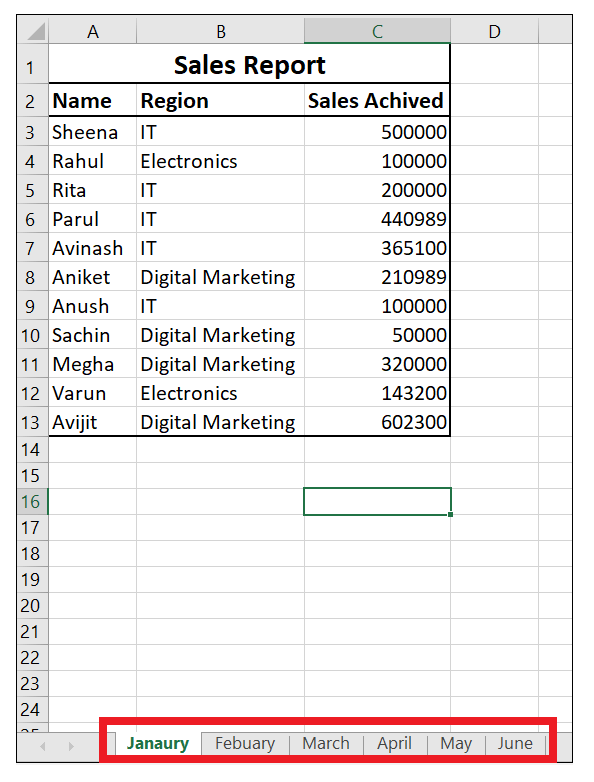This screenshot has width=594, height=782.
Task: Select column D header
Action: 494,31
